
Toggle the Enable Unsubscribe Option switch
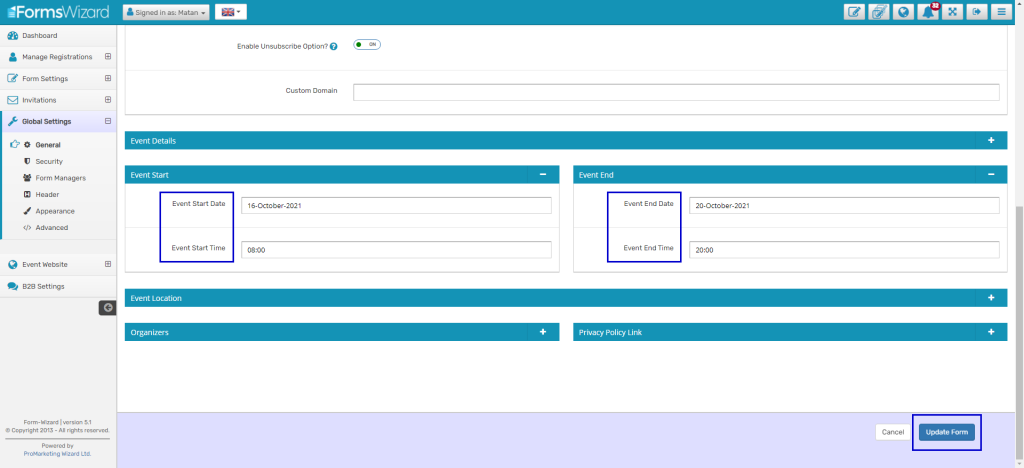[x=367, y=45]
